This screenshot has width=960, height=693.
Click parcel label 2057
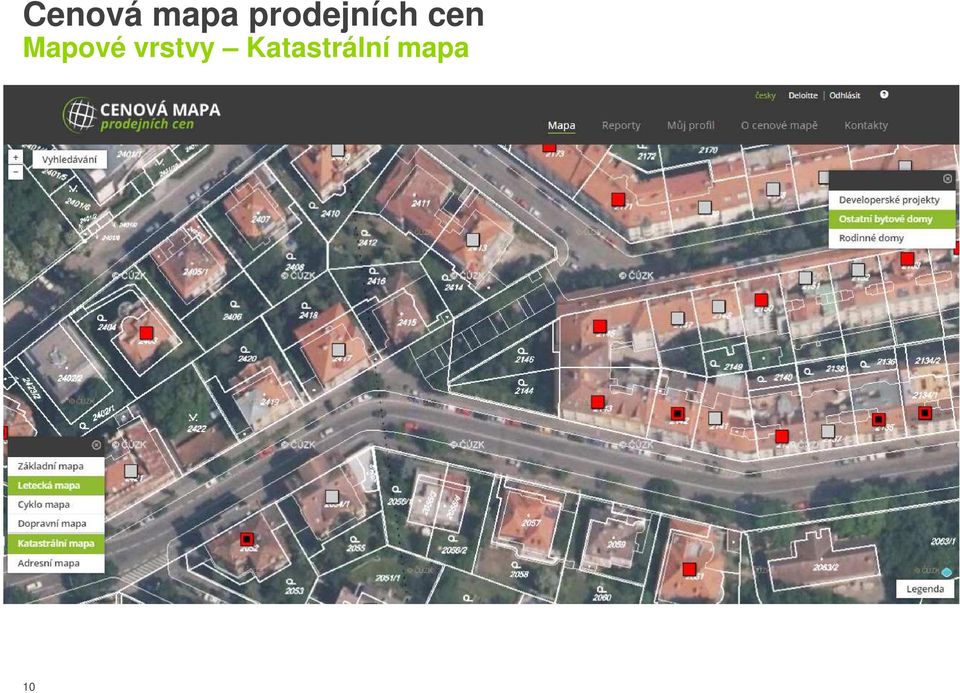coord(531,523)
